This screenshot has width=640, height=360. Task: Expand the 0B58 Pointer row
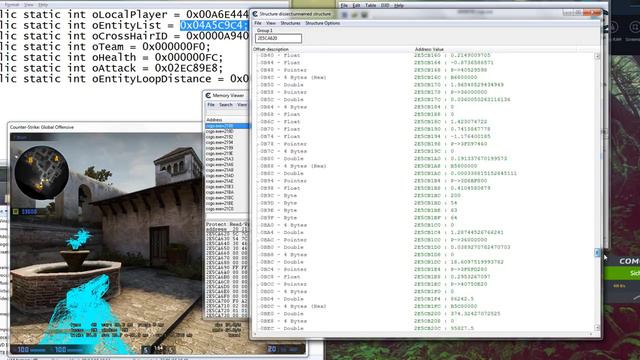257,92
